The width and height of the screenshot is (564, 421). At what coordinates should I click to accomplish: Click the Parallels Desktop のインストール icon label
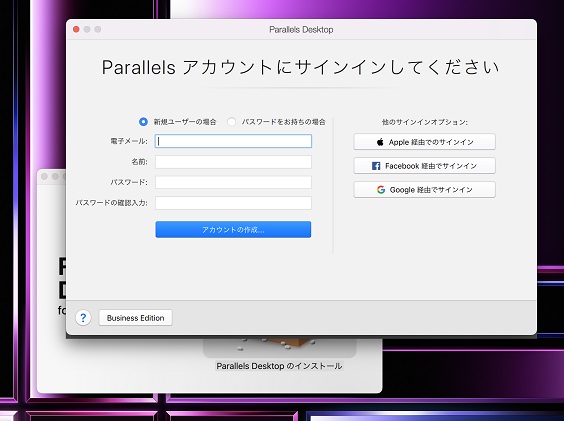pyautogui.click(x=279, y=366)
